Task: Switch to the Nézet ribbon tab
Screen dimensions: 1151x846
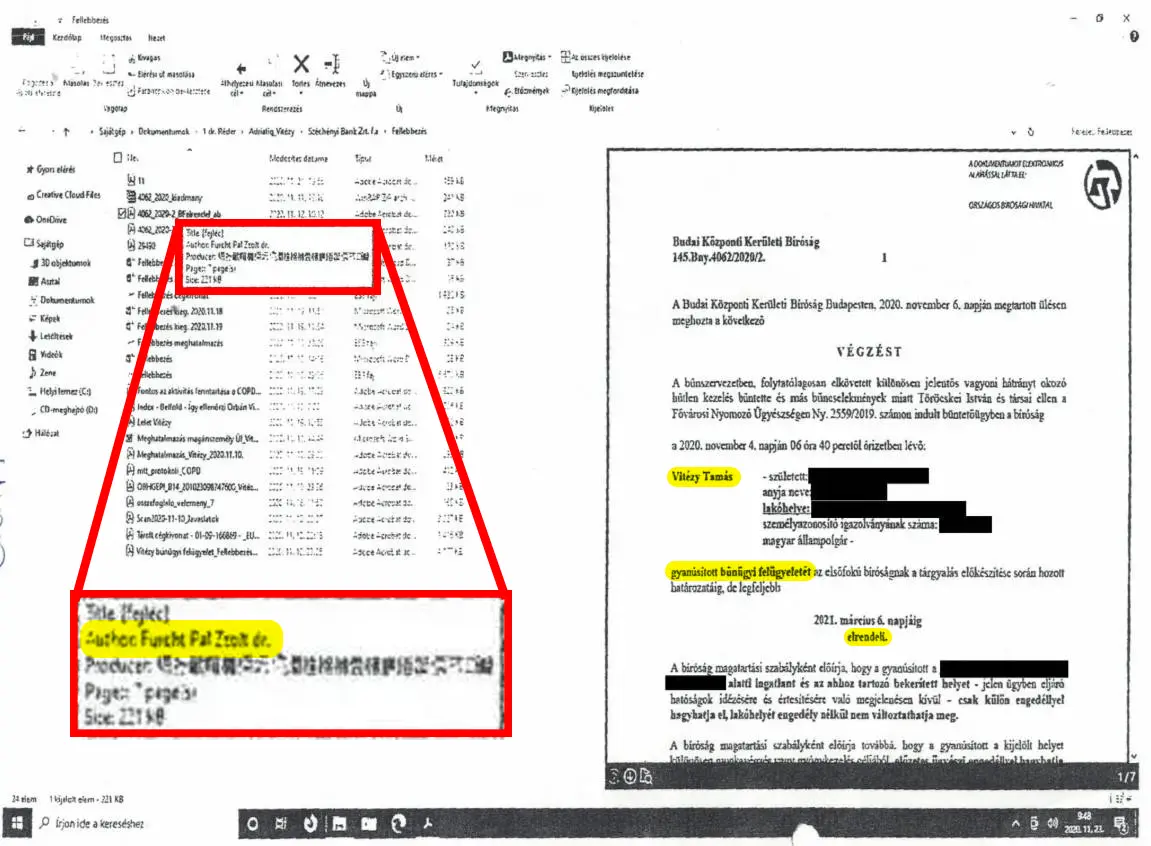Action: 156,37
